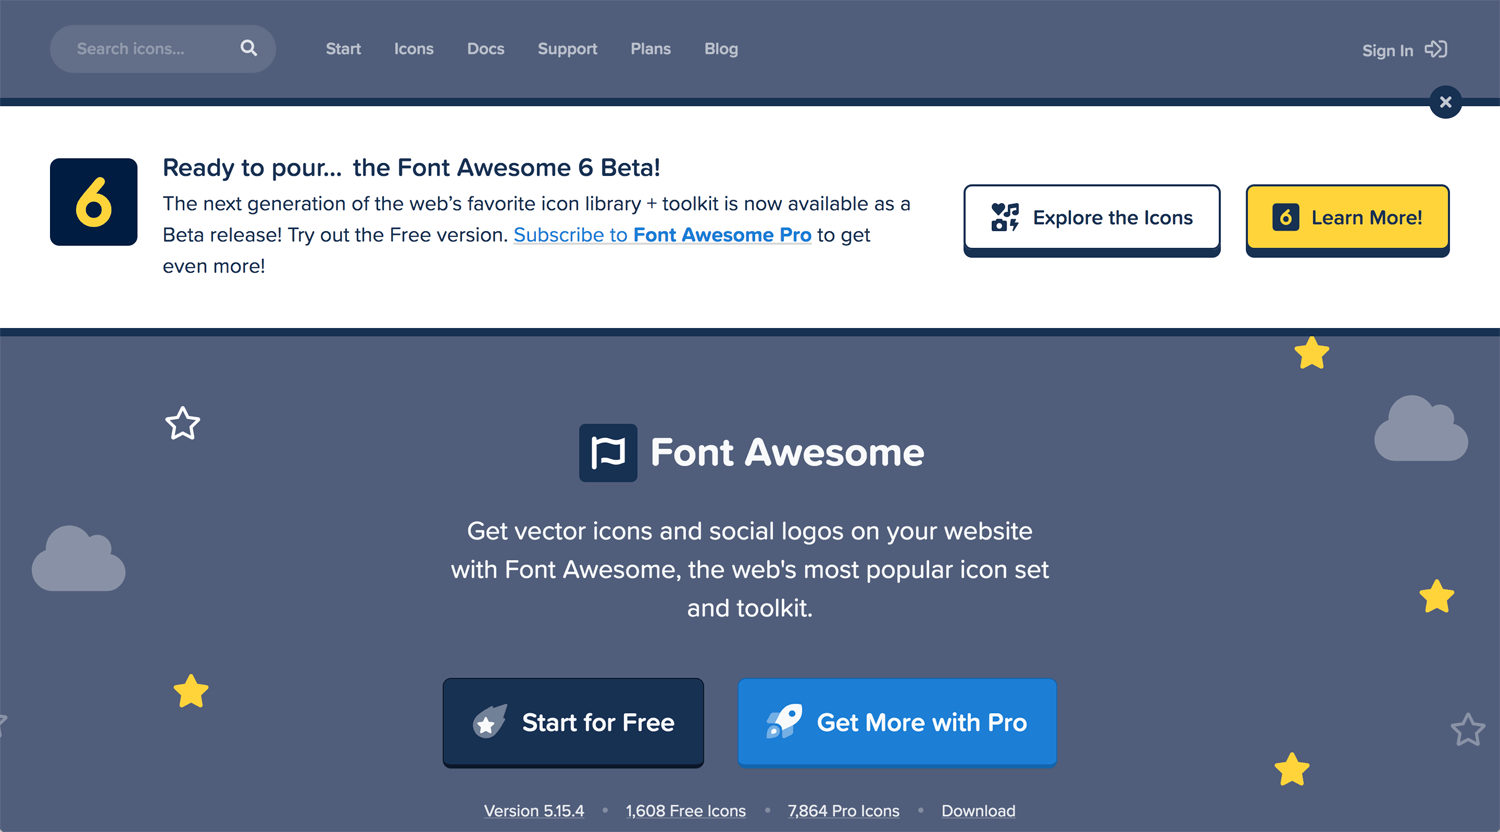1500x832 pixels.
Task: Click the Font Awesome heading text
Action: pyautogui.click(x=787, y=453)
